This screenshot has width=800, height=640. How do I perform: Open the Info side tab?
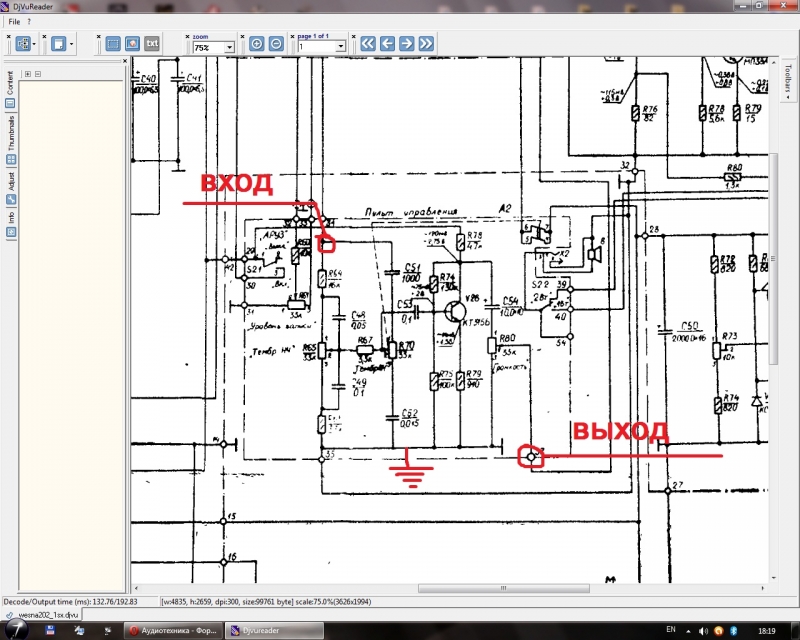10,222
